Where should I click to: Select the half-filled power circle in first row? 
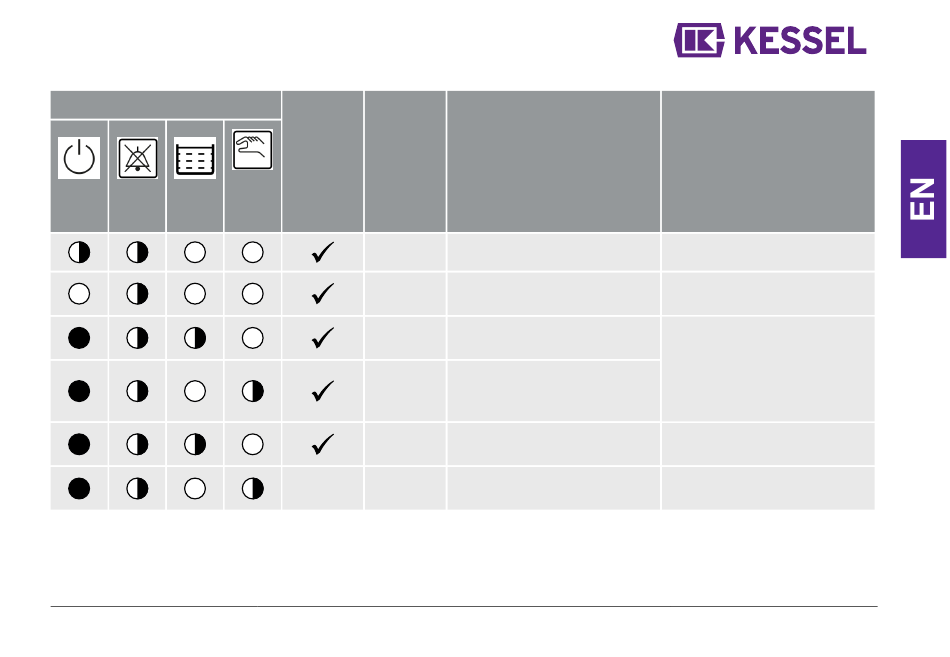tap(79, 252)
